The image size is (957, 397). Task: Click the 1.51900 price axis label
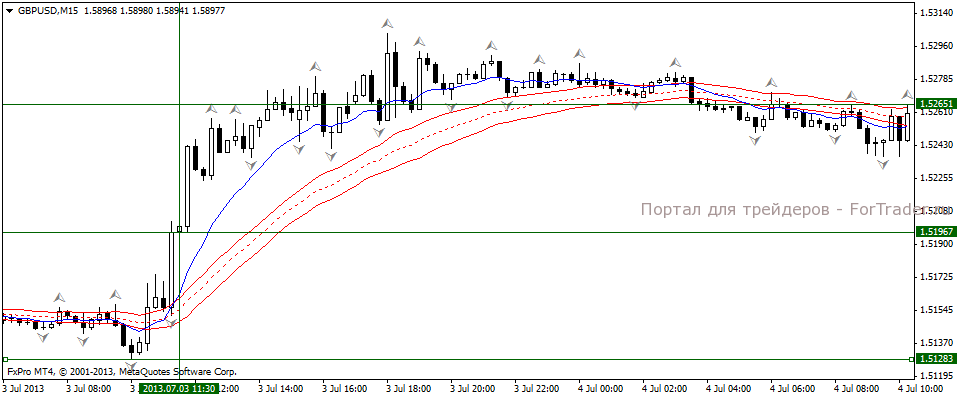pos(937,244)
